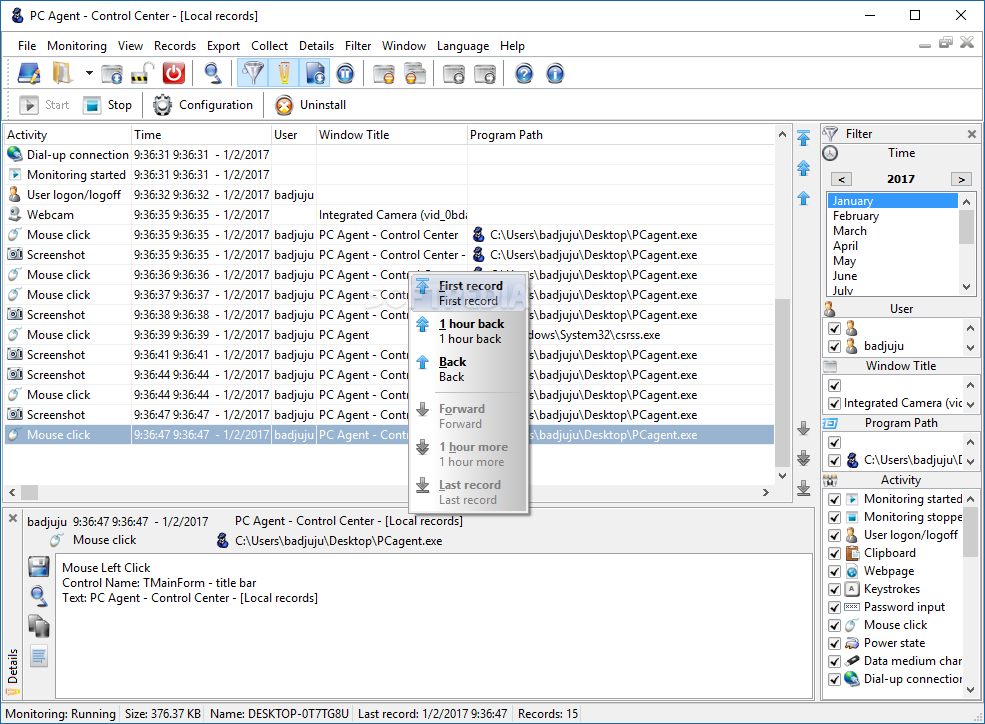Click the blue question mark help icon
This screenshot has height=724, width=985.
(x=524, y=73)
